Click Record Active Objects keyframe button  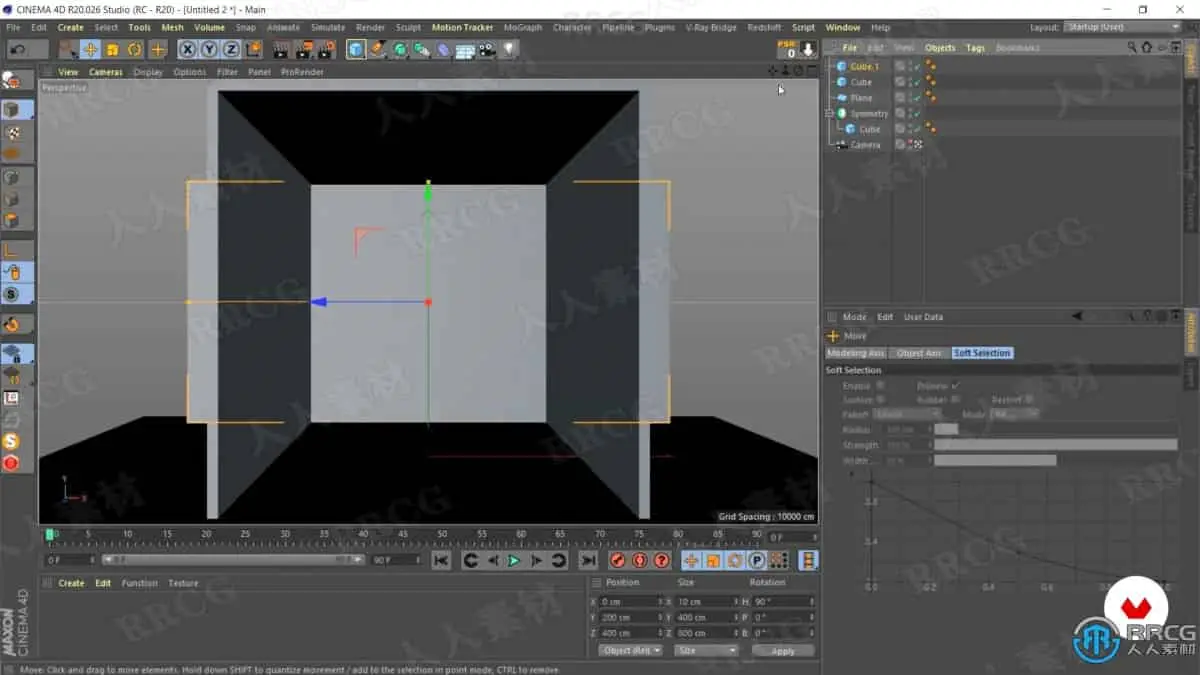pyautogui.click(x=618, y=561)
